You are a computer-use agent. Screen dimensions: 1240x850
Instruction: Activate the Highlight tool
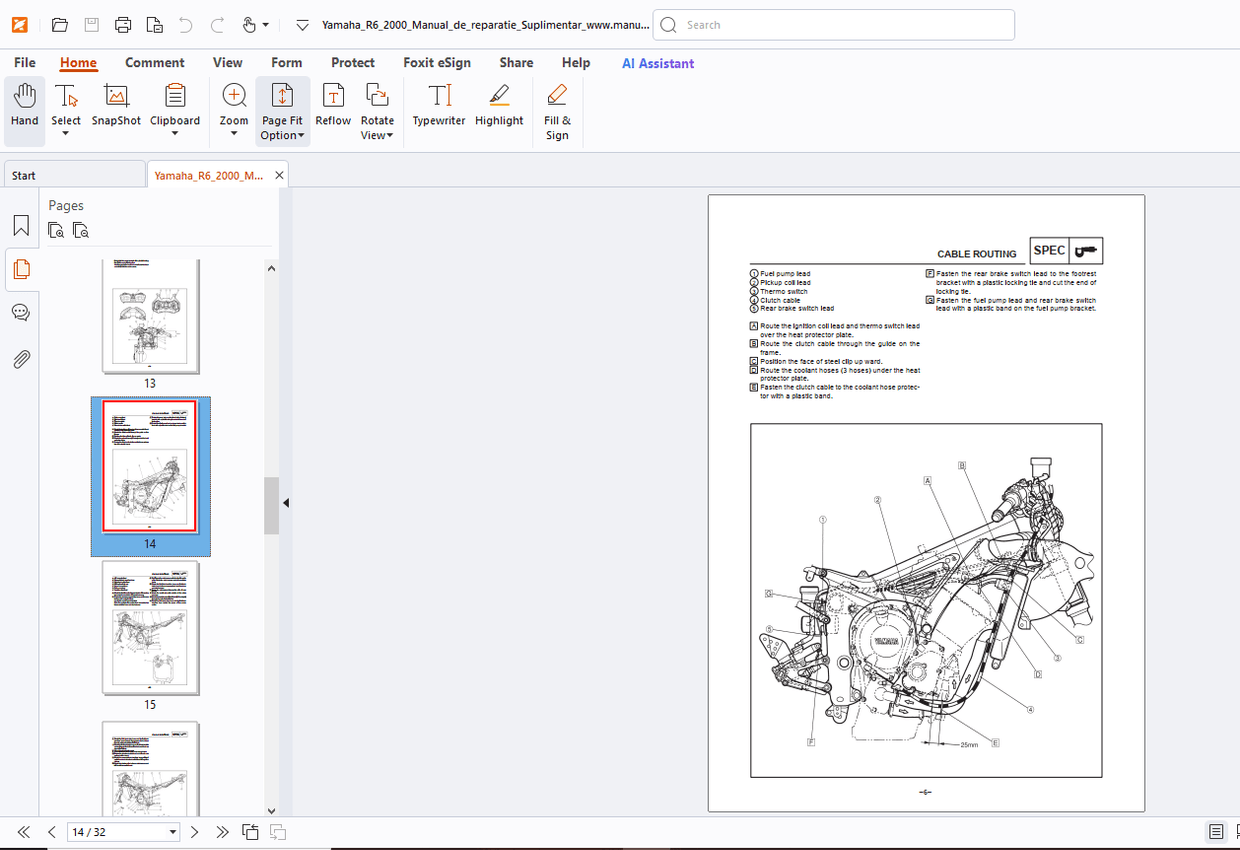click(x=499, y=105)
